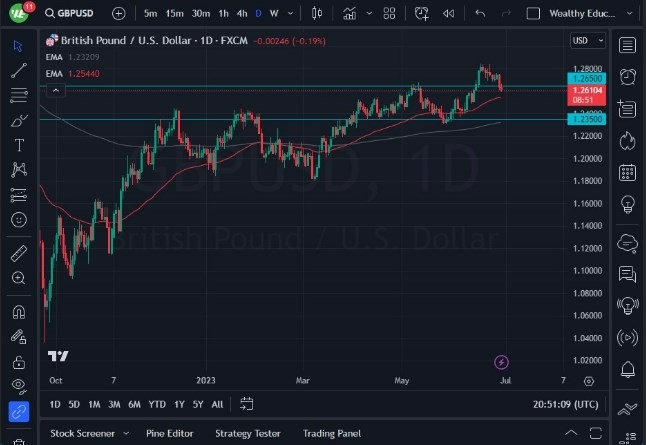646x445 pixels.
Task: Open the Wealthy Educ... layout name
Action: tap(582, 14)
